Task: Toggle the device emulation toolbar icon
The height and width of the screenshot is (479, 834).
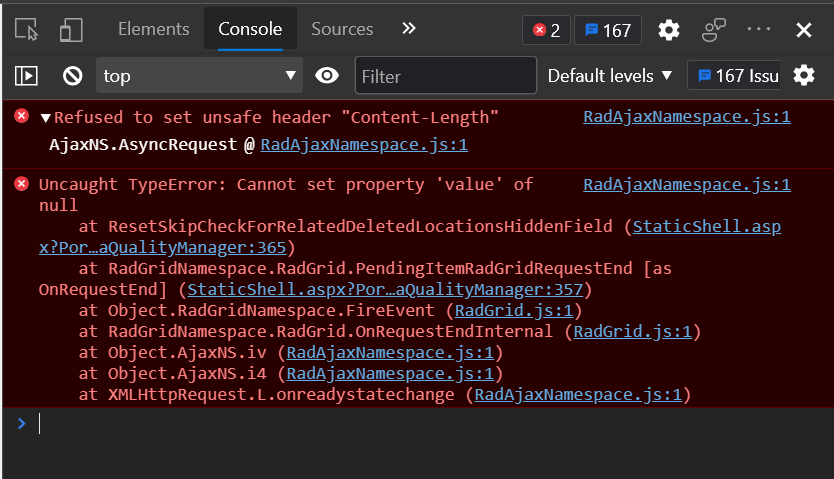Action: coord(70,30)
